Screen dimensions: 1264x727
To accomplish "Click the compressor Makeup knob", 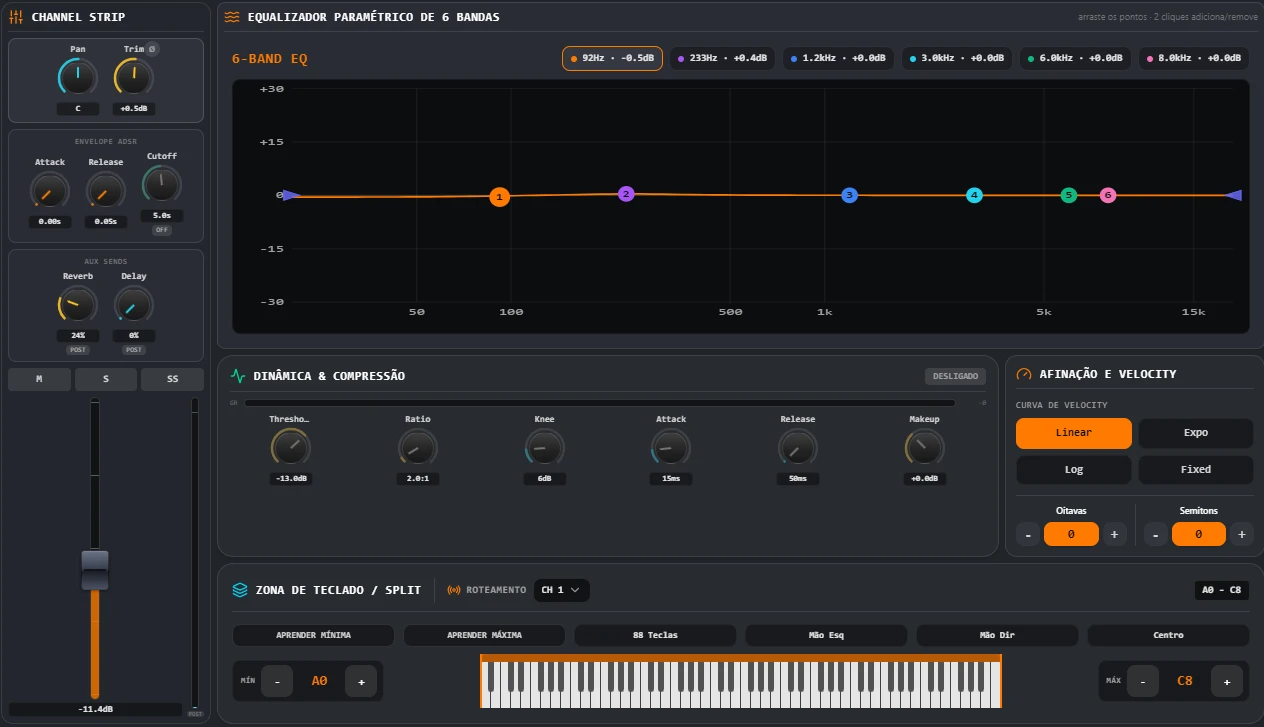I will 924,449.
